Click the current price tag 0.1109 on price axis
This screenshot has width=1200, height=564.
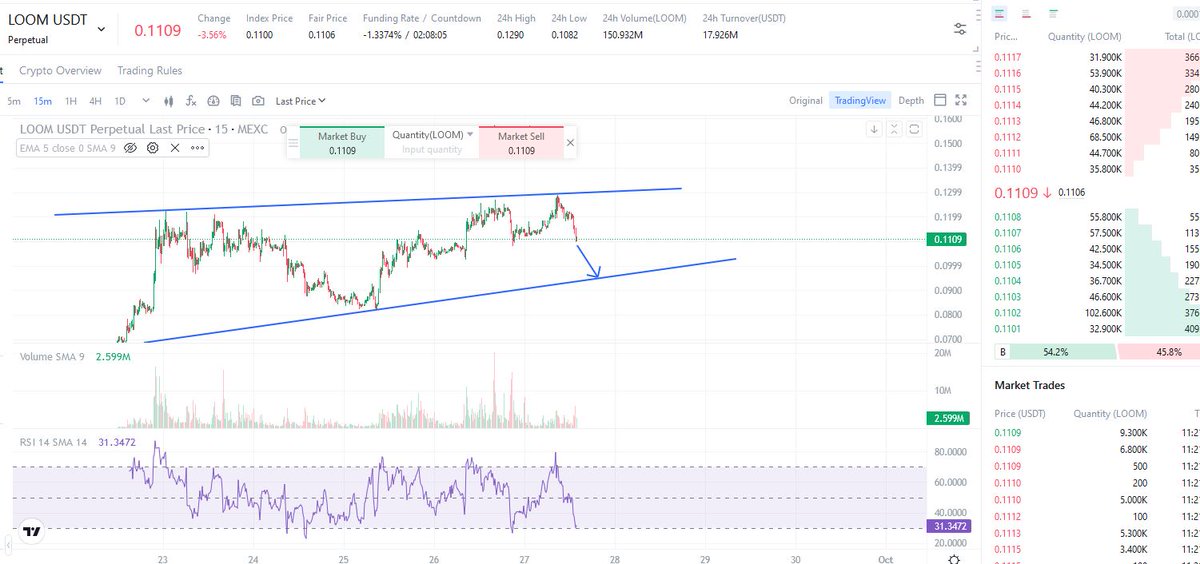point(946,239)
